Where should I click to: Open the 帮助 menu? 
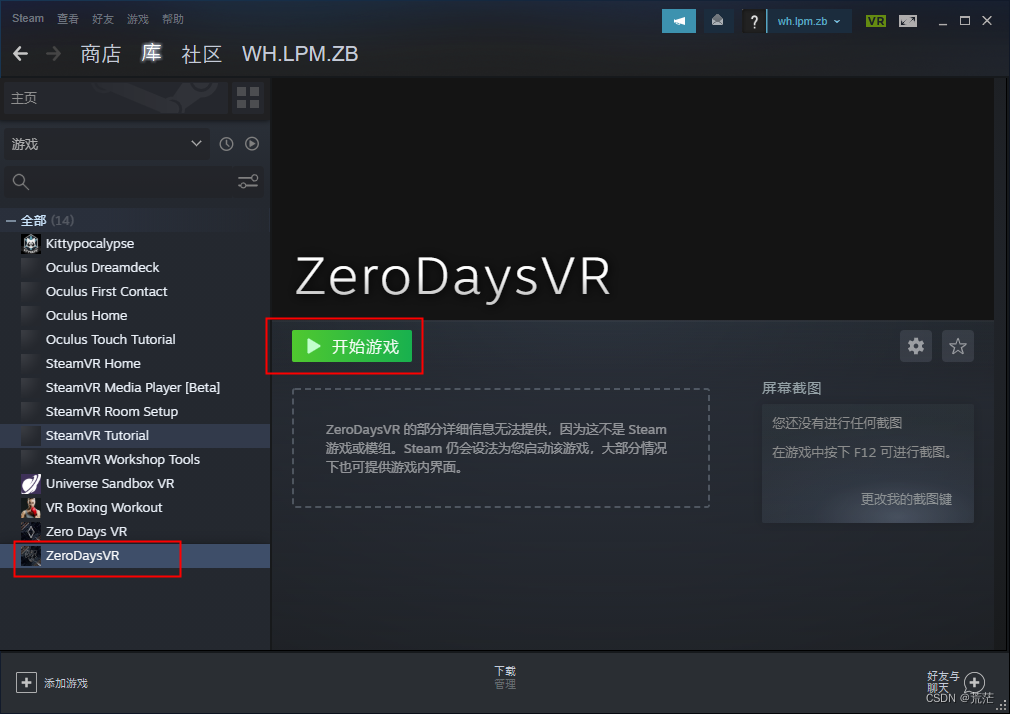tap(173, 19)
